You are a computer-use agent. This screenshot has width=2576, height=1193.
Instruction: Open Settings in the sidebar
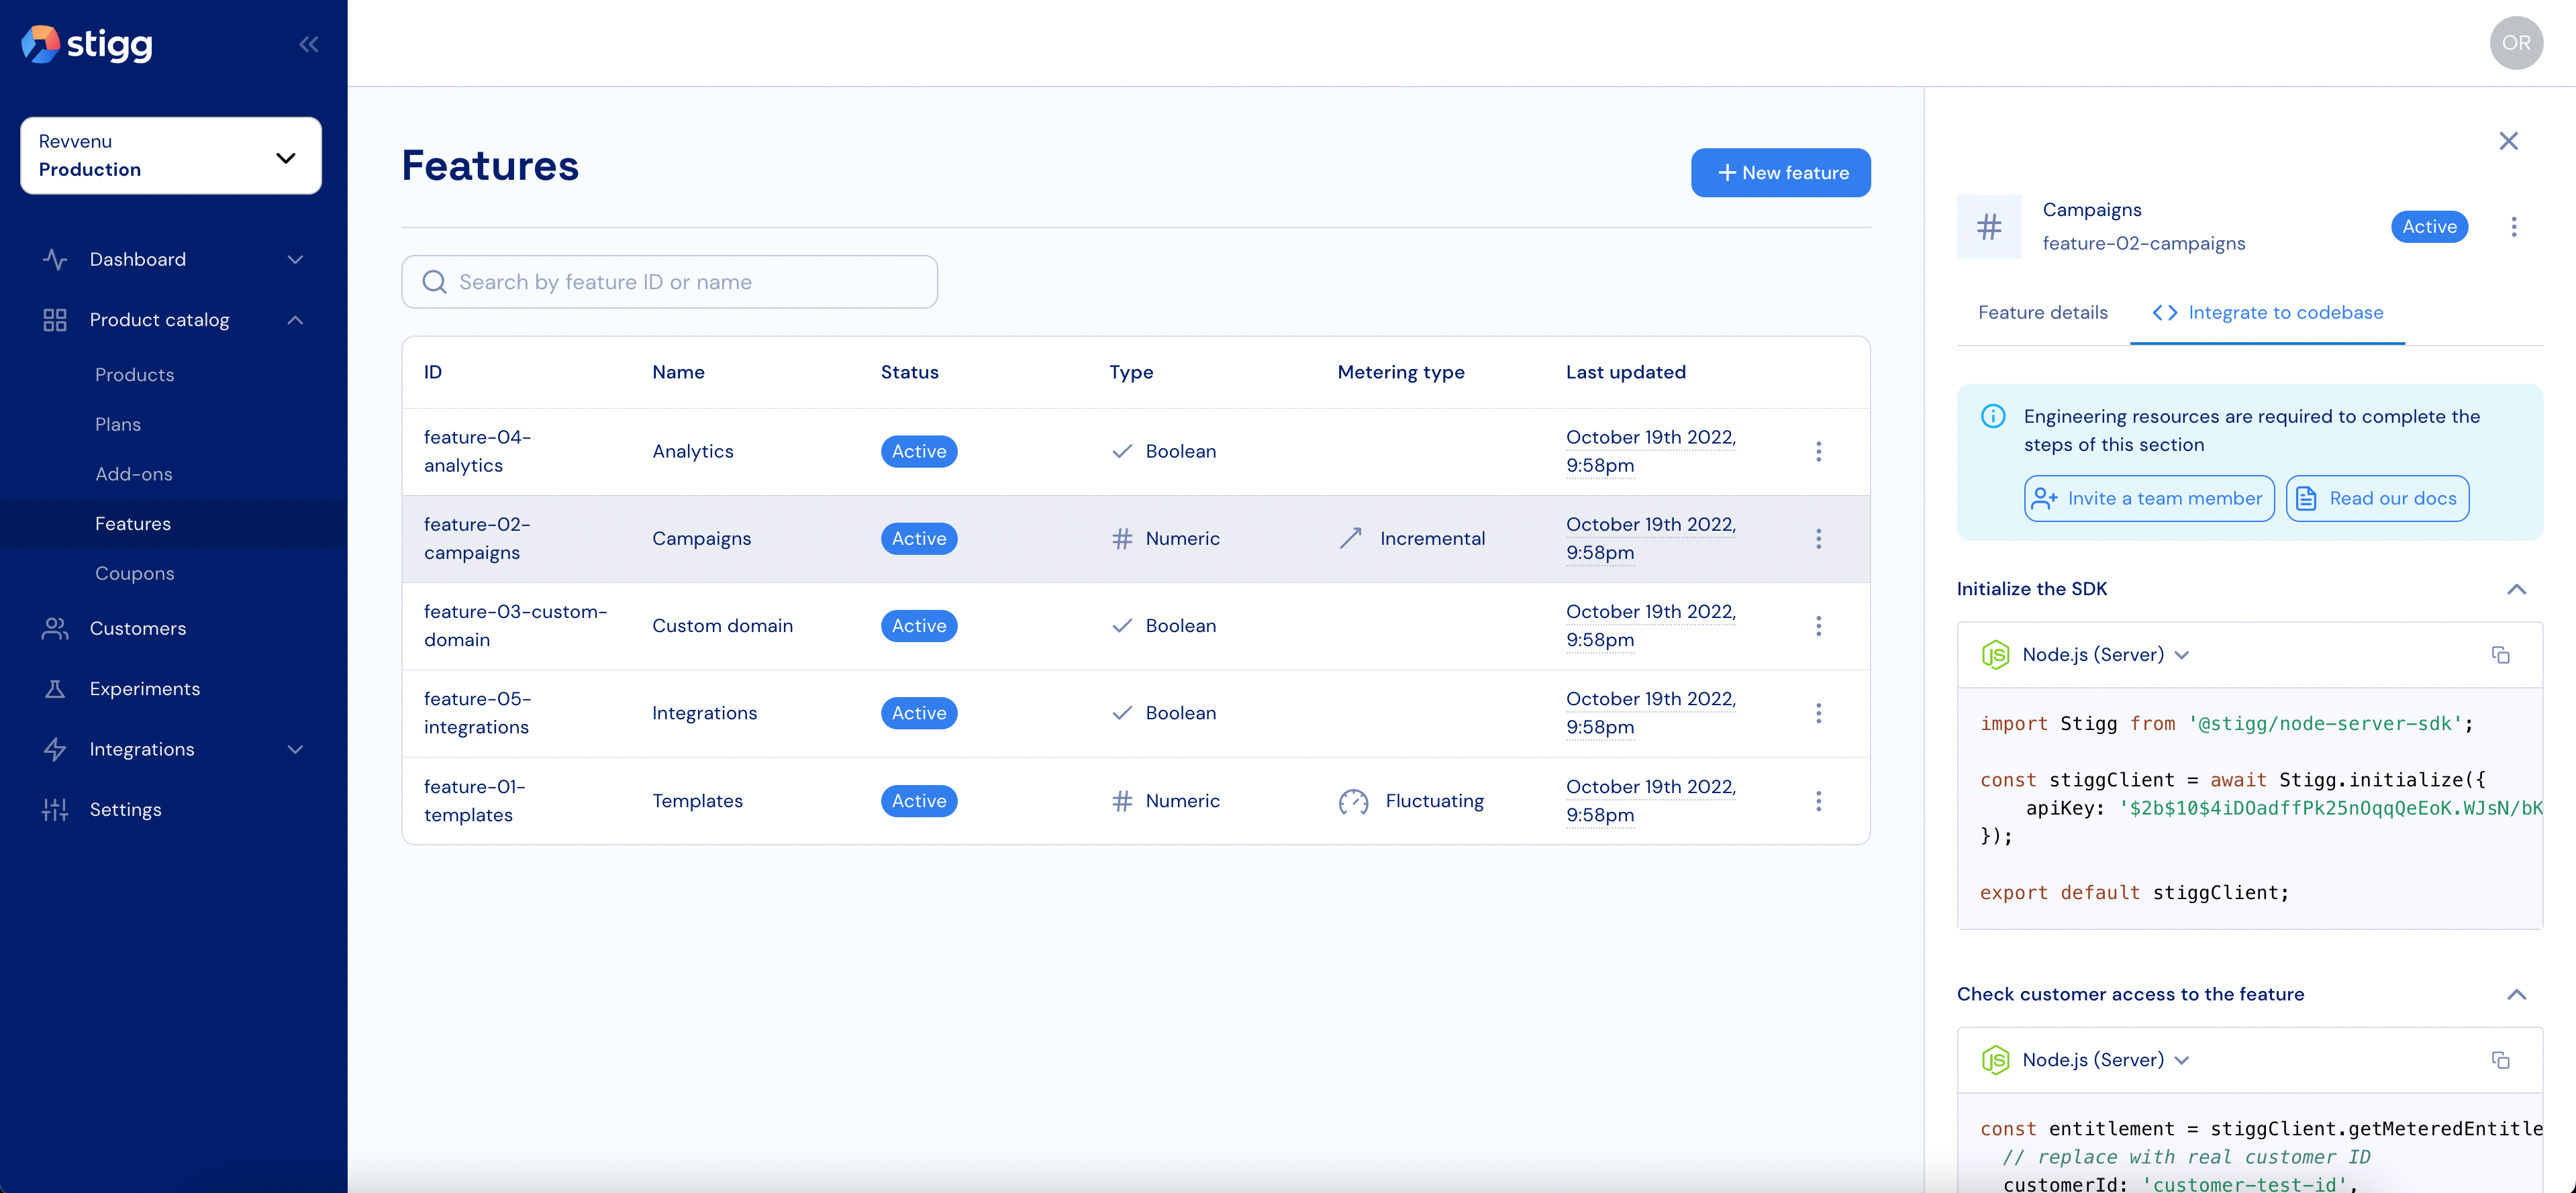[125, 809]
